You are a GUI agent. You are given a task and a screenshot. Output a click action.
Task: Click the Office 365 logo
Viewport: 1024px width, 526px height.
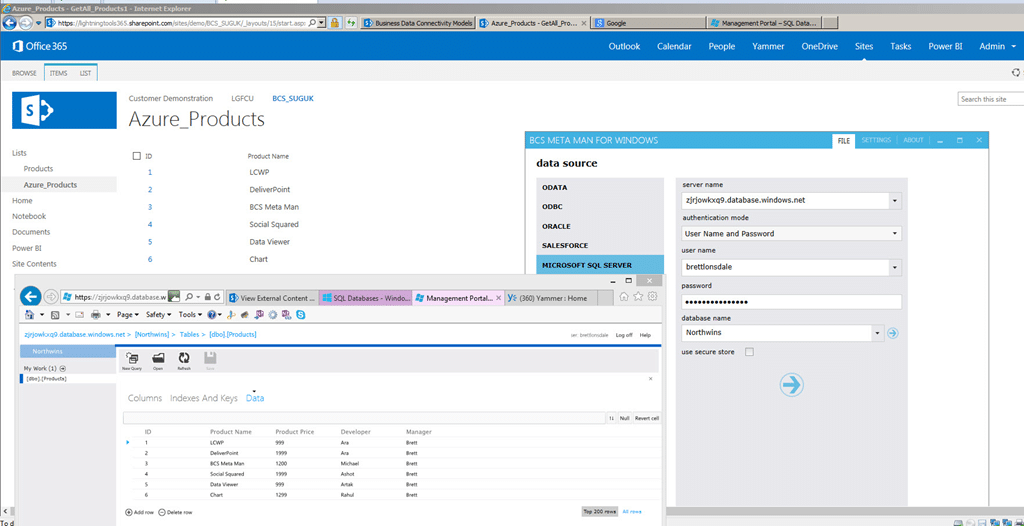point(40,46)
